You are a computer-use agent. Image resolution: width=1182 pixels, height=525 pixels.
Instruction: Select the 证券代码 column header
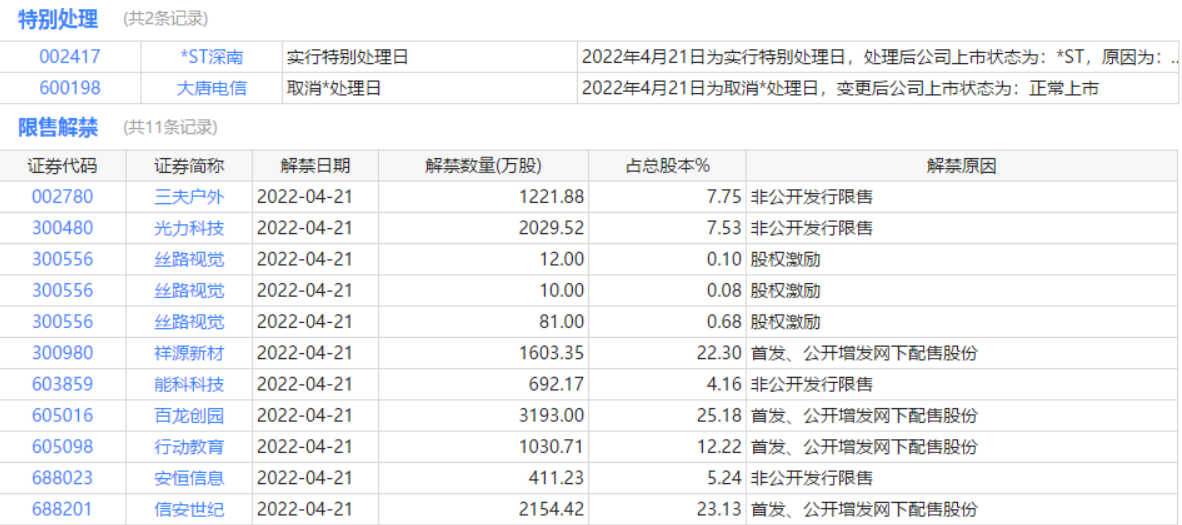coord(63,166)
